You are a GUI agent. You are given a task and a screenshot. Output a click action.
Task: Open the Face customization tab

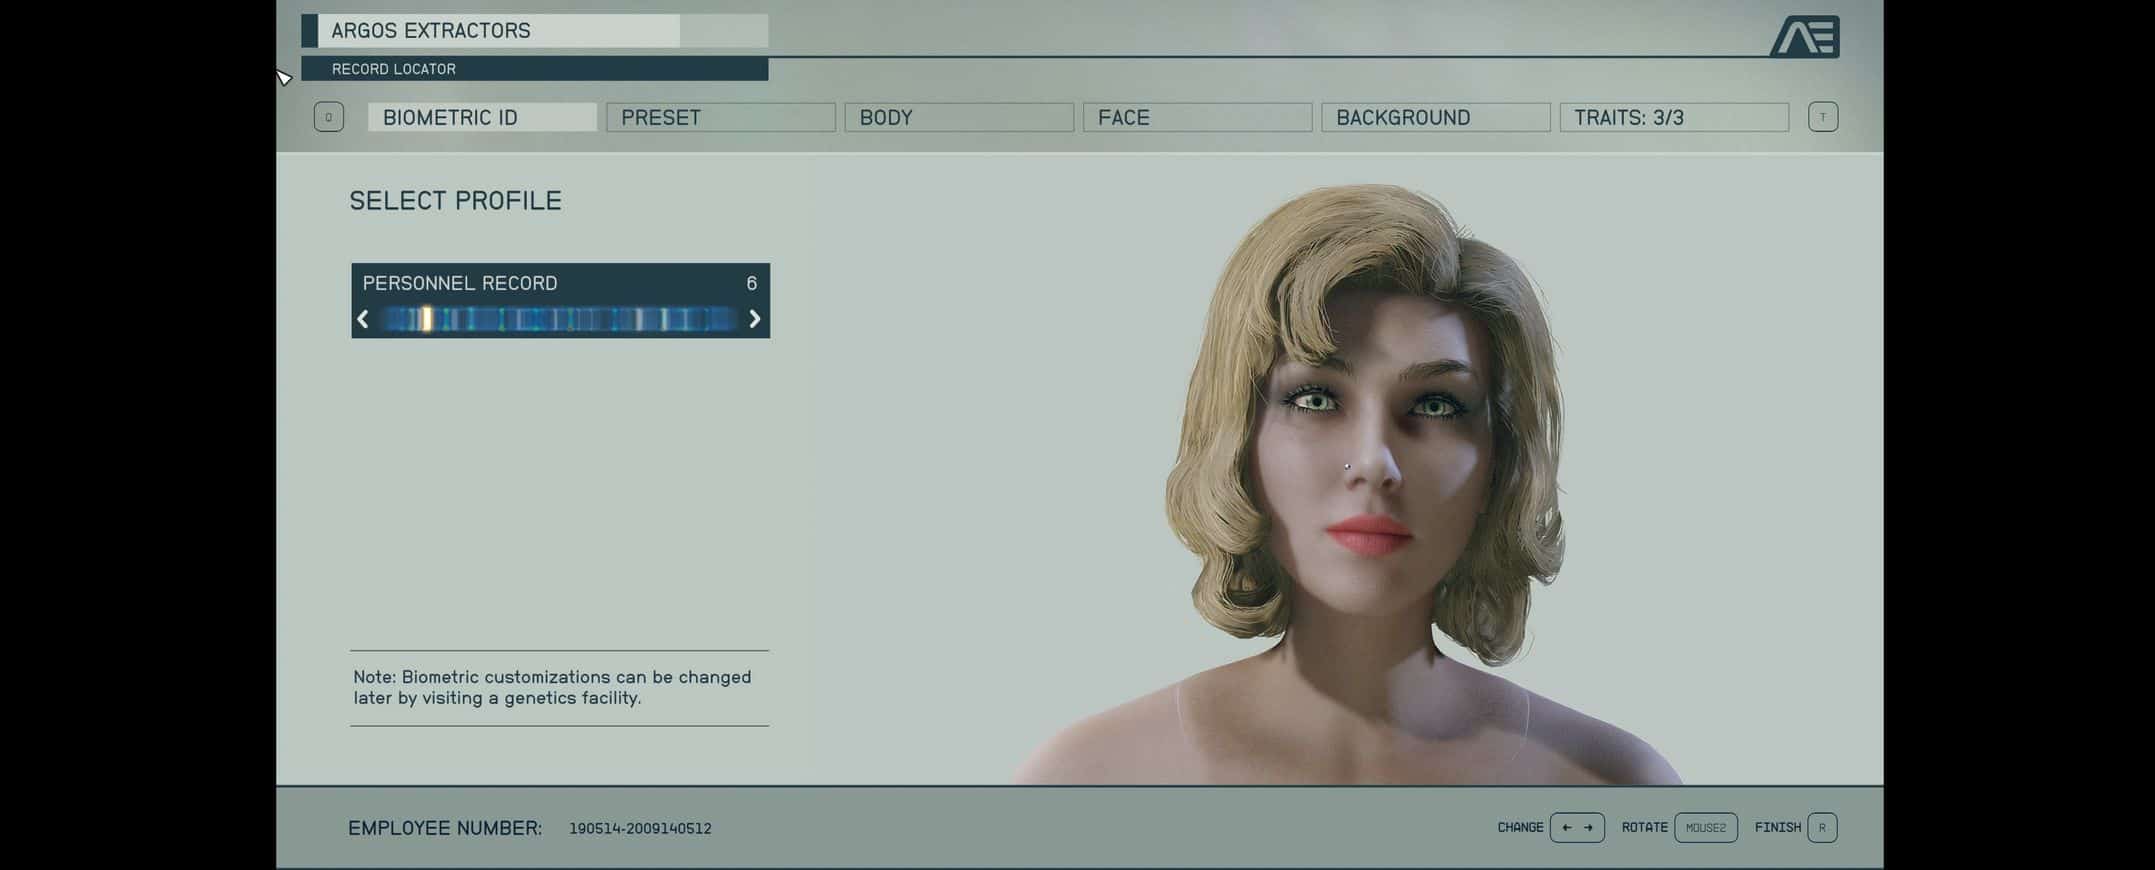[1197, 117]
